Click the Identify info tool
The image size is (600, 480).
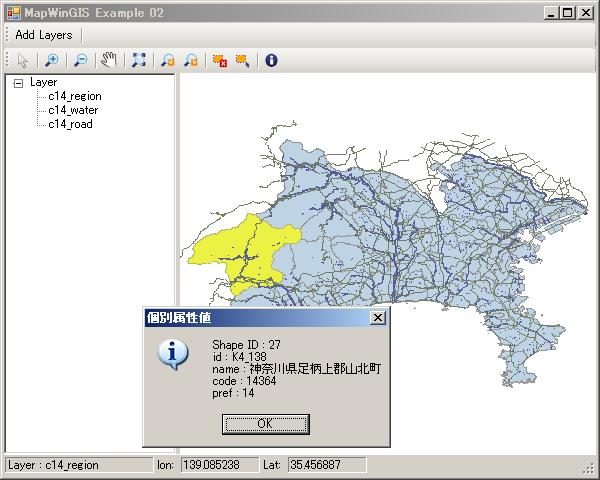(271, 60)
